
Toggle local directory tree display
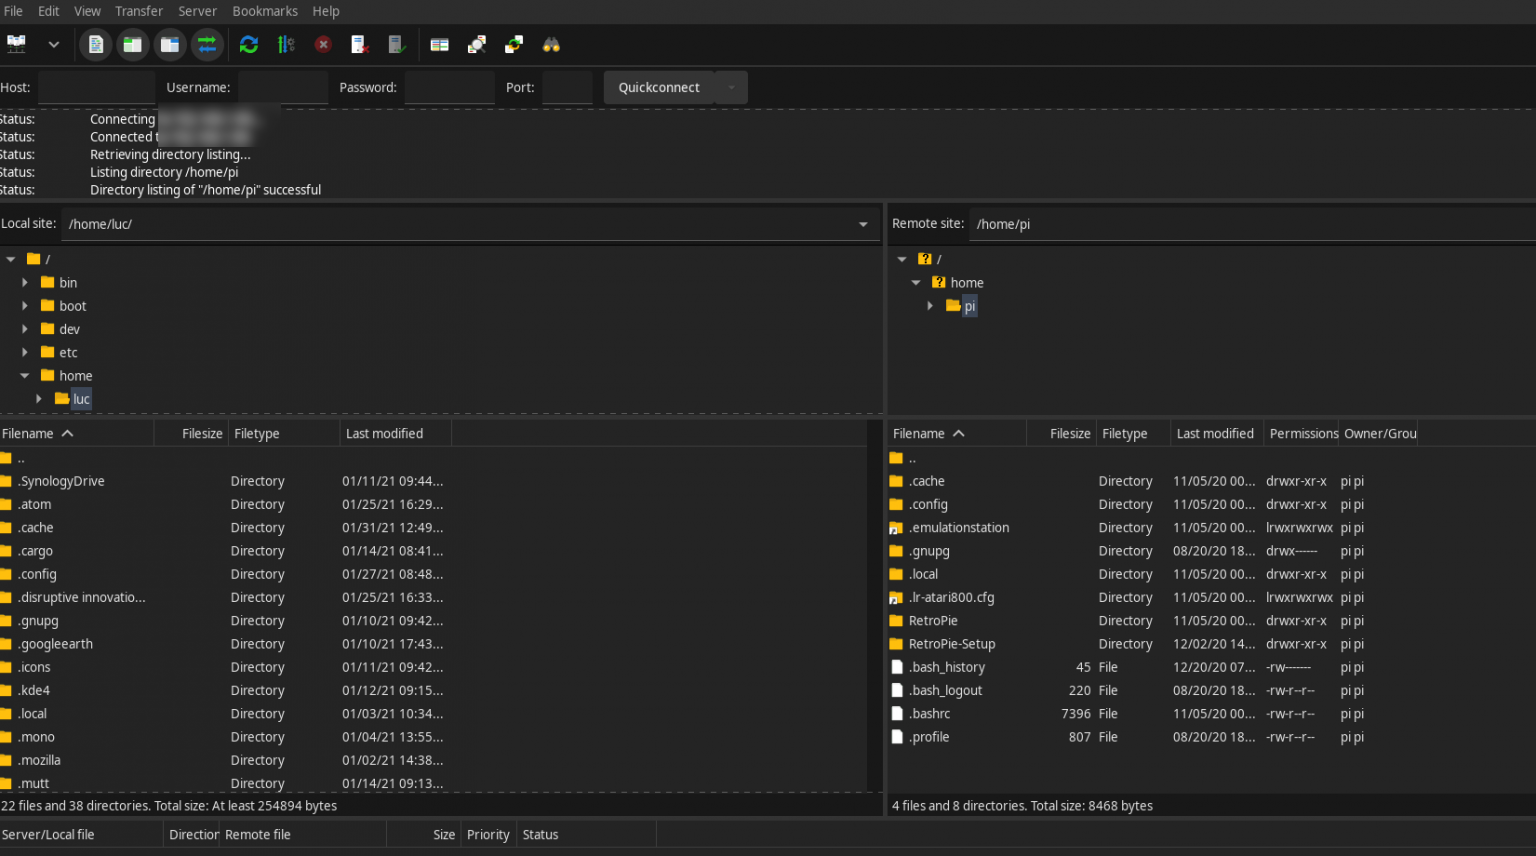click(x=132, y=44)
